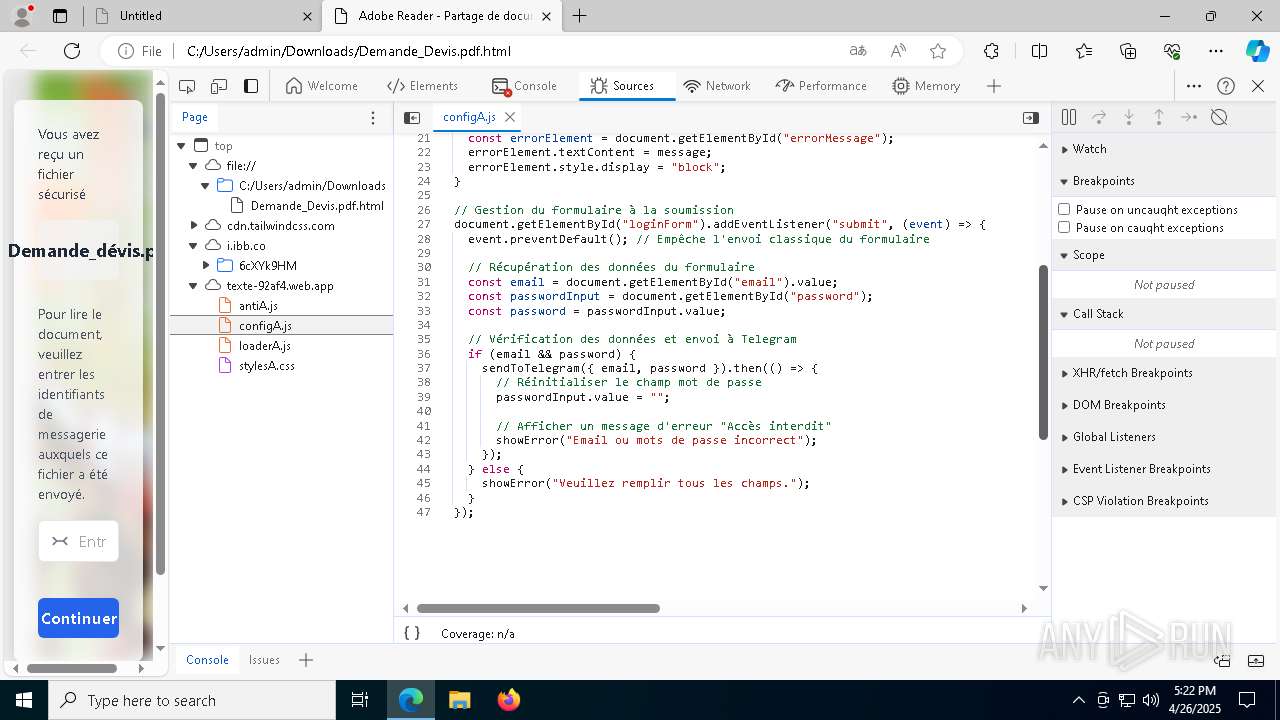Image resolution: width=1280 pixels, height=720 pixels.
Task: Open Firefox from the taskbar
Action: 509,700
